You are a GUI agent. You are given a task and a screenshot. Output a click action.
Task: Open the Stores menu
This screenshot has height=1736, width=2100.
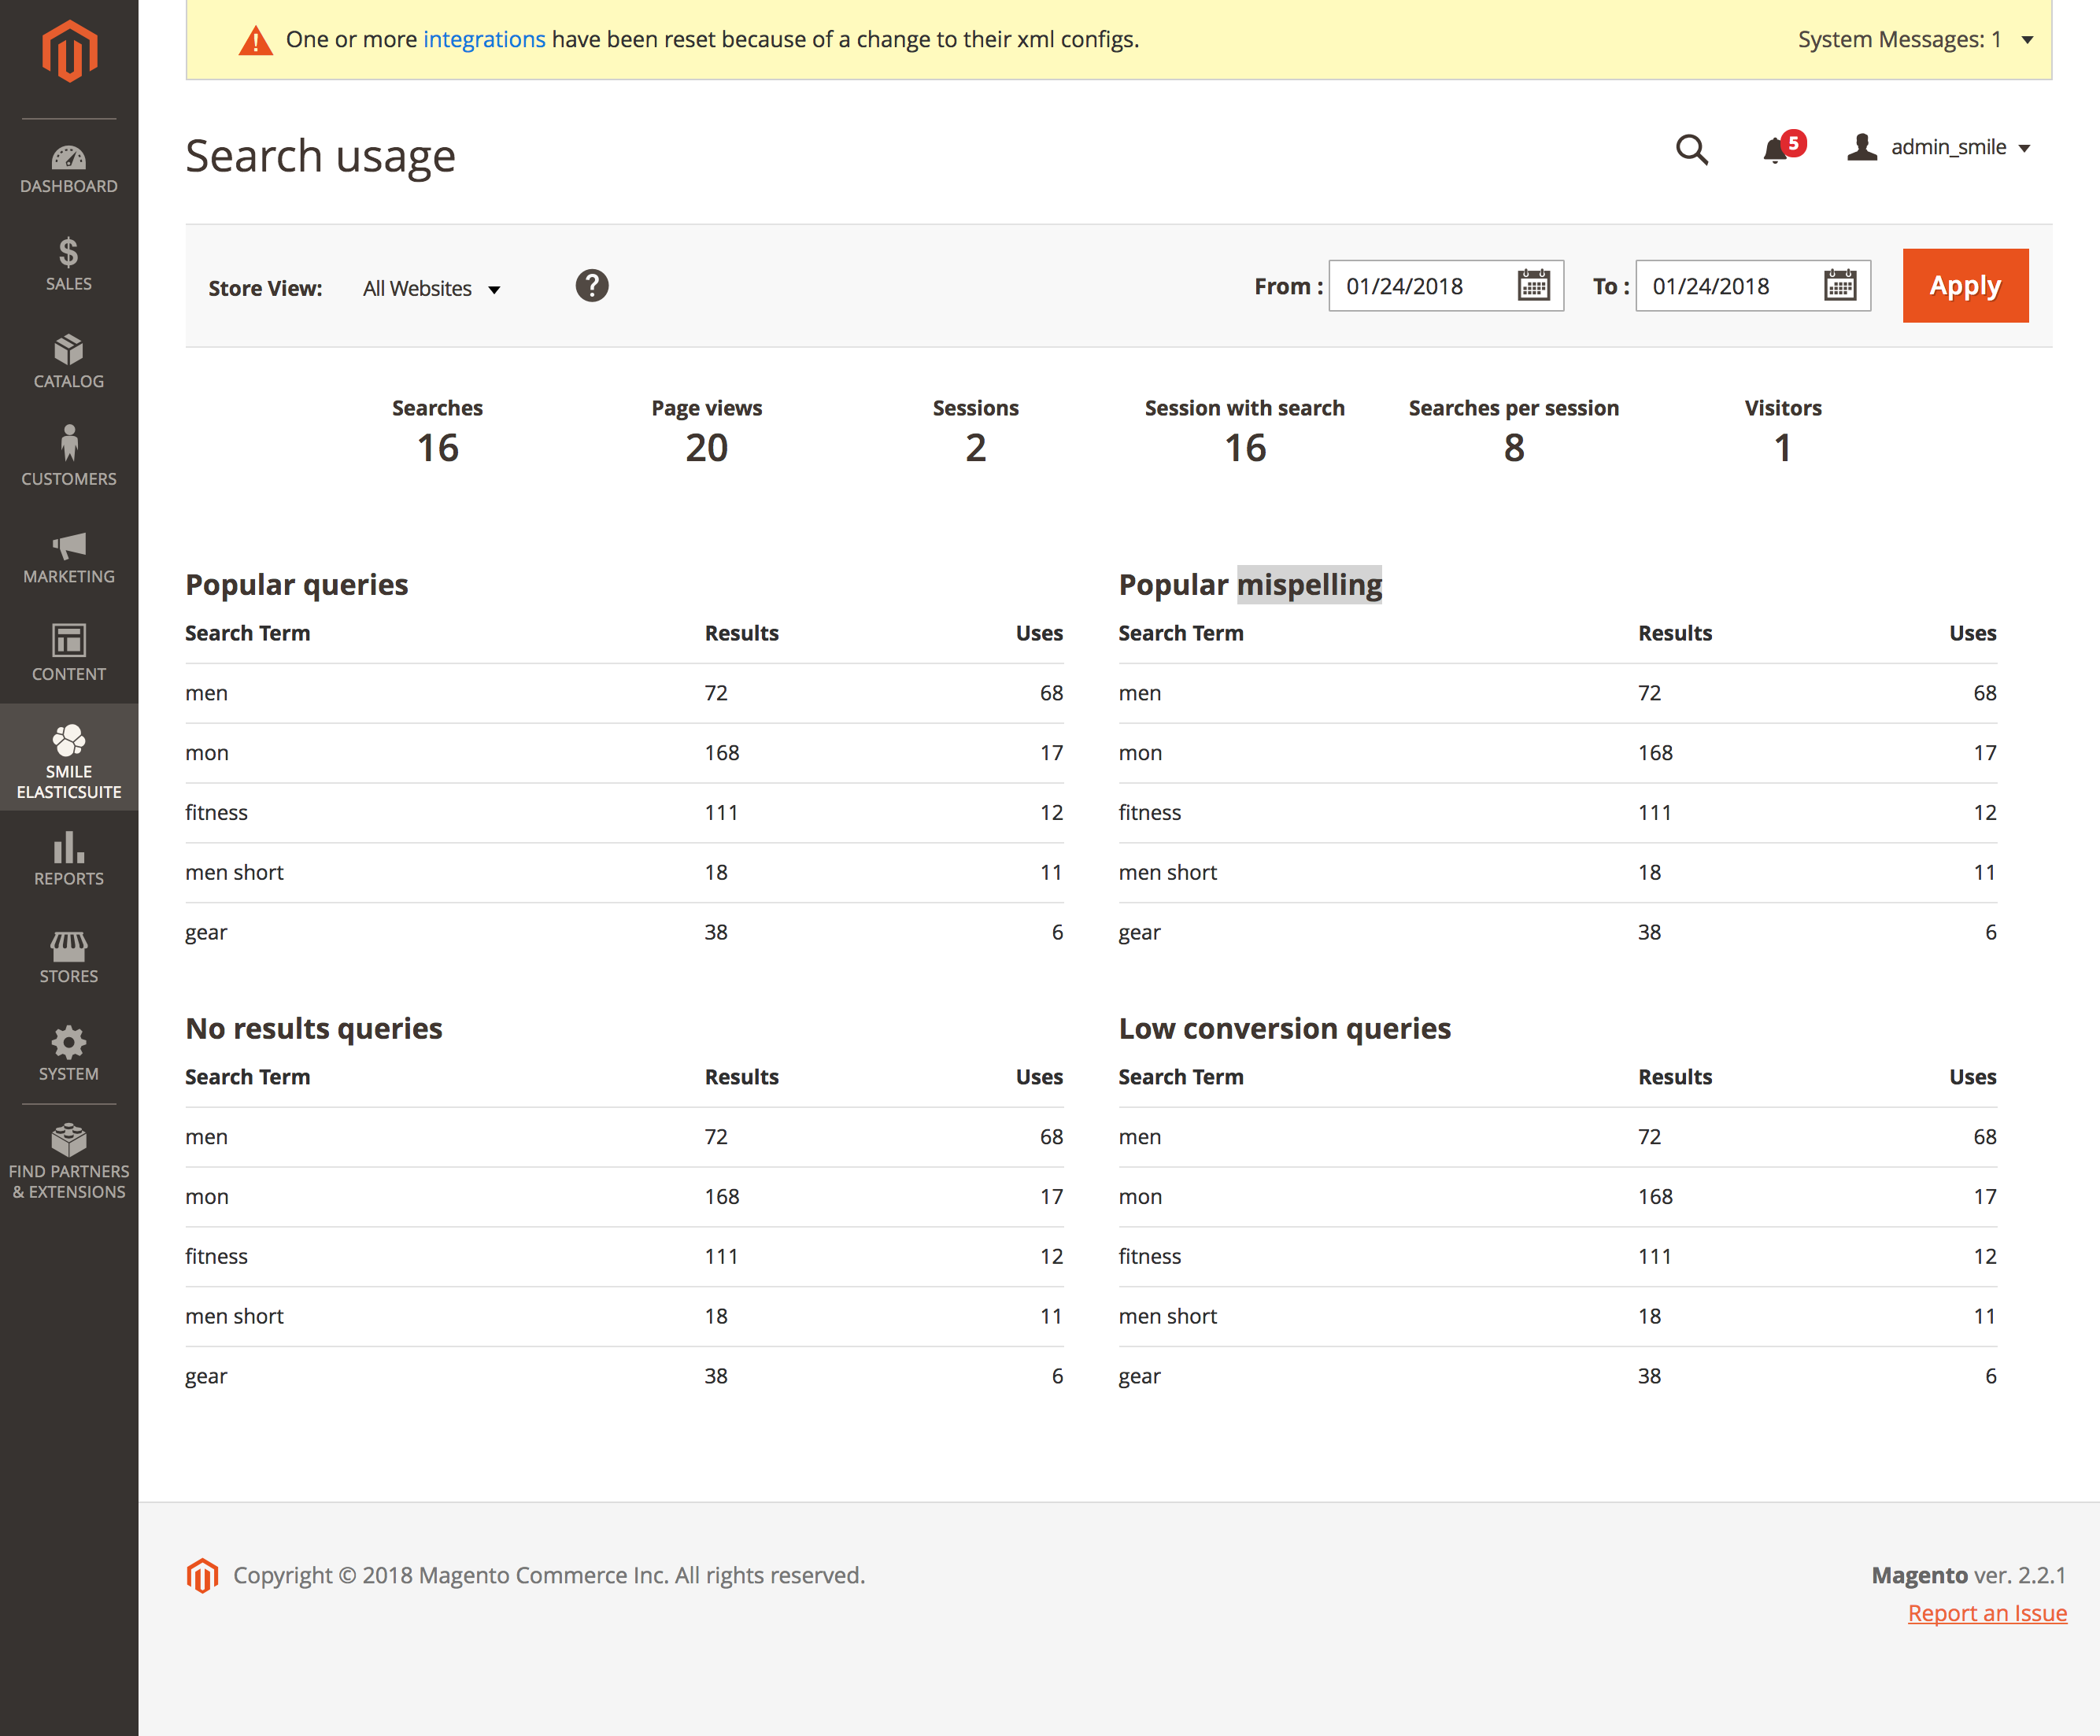pyautogui.click(x=69, y=957)
